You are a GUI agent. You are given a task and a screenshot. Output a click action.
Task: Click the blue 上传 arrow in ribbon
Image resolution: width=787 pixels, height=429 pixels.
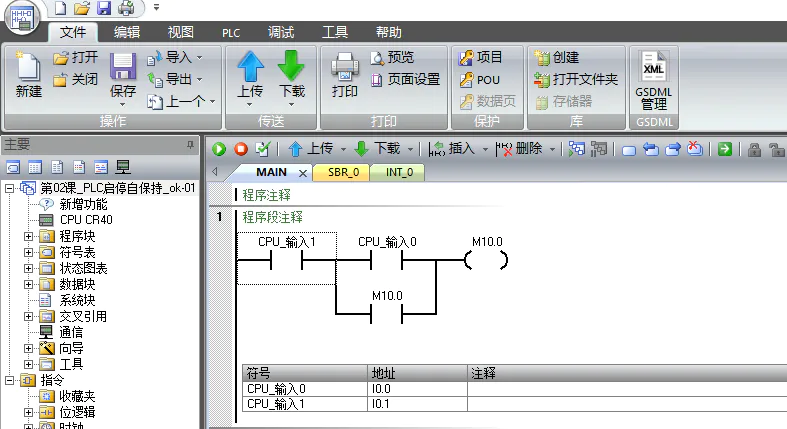pos(250,67)
